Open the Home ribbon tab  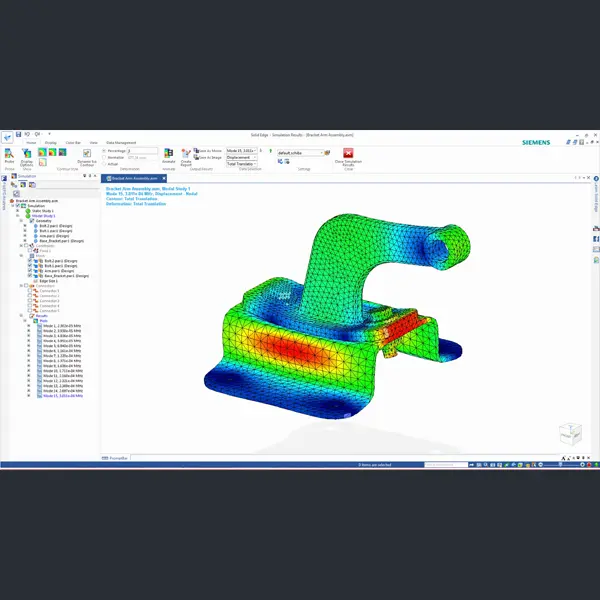click(31, 143)
